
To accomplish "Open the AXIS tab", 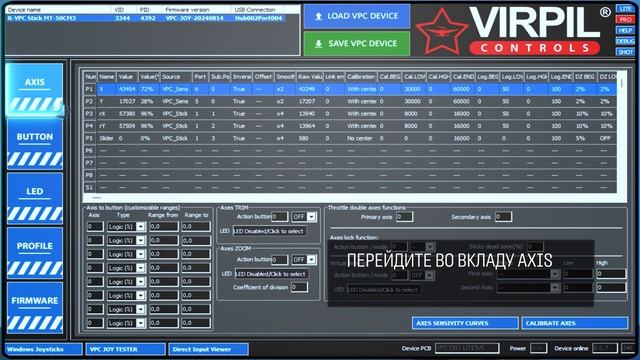I will pos(35,90).
